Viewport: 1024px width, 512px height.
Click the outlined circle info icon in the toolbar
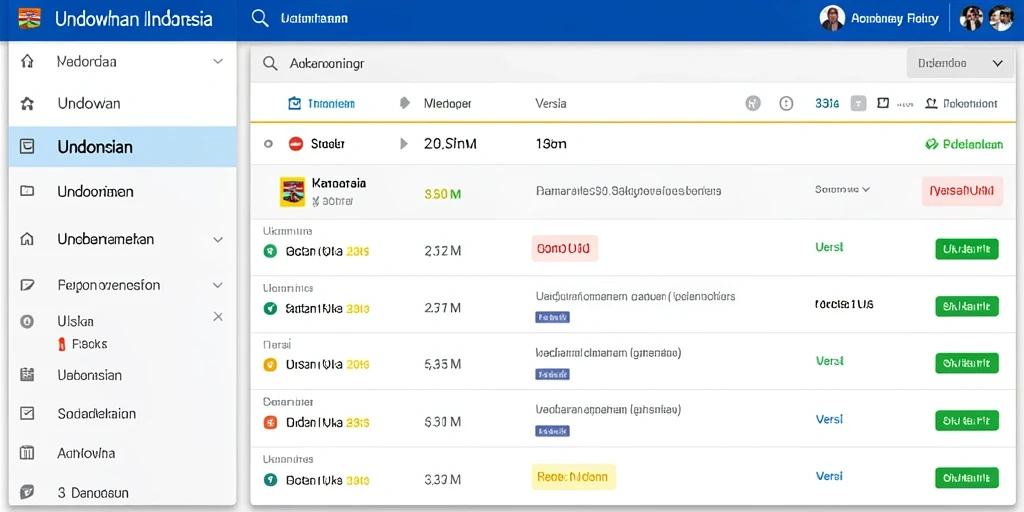(x=786, y=103)
